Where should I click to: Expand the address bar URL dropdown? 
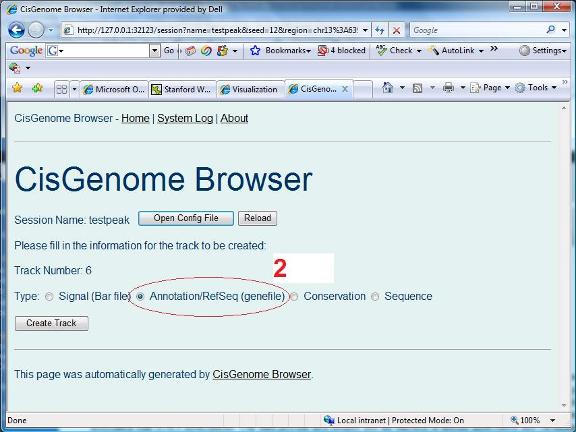tap(365, 30)
